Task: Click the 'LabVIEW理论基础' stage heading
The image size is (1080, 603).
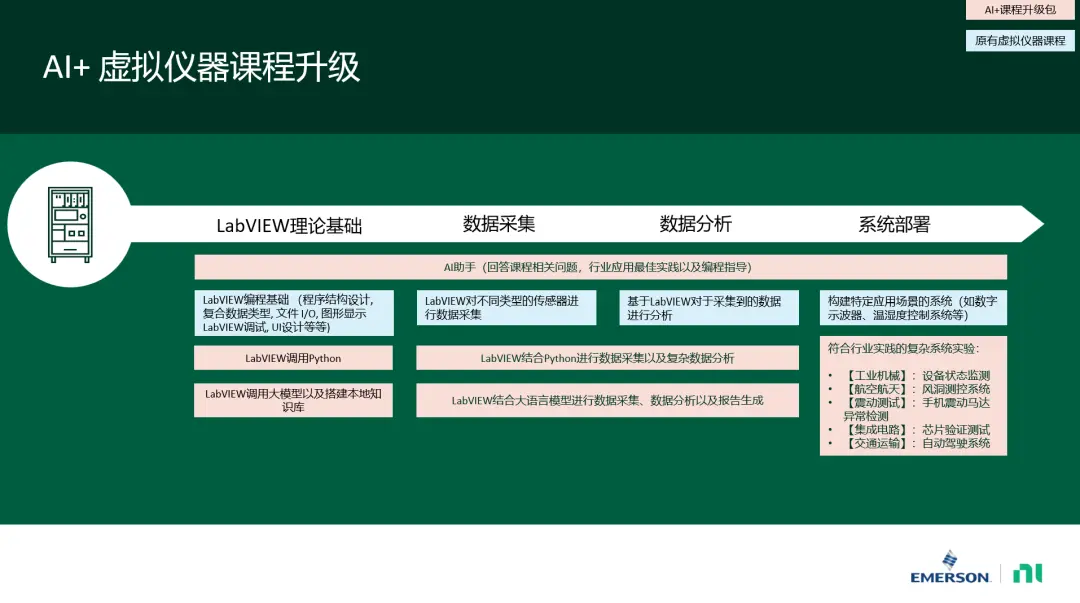Action: (x=289, y=225)
